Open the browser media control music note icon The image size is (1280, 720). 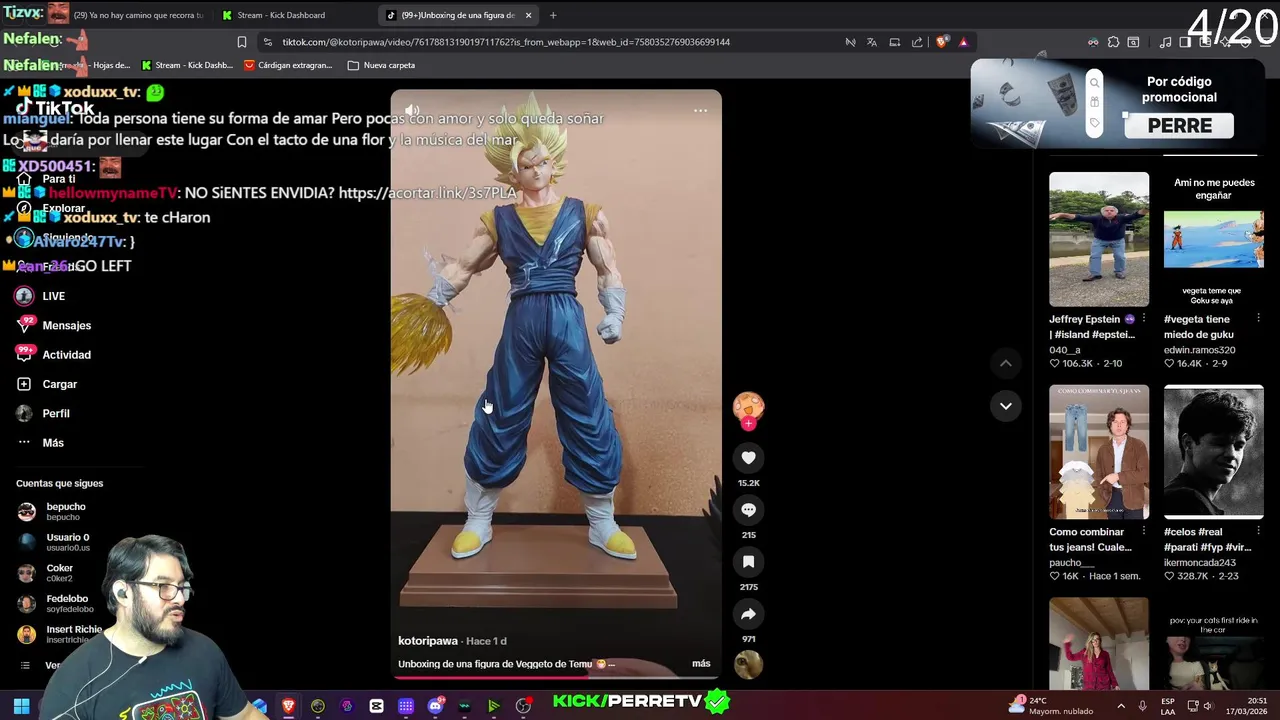click(1165, 42)
